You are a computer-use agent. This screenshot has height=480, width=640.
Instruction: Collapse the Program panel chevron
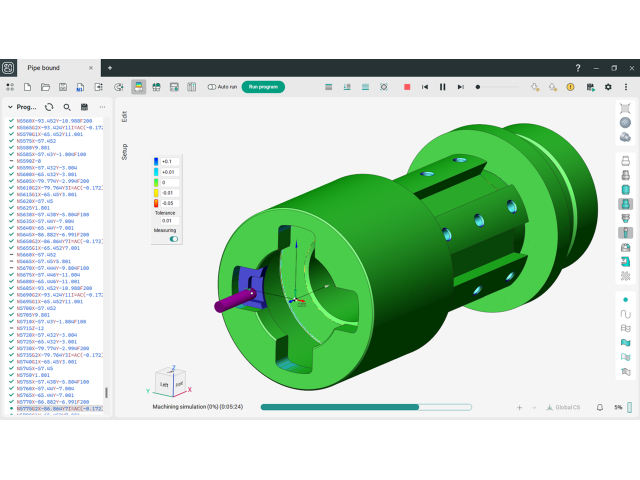10,107
